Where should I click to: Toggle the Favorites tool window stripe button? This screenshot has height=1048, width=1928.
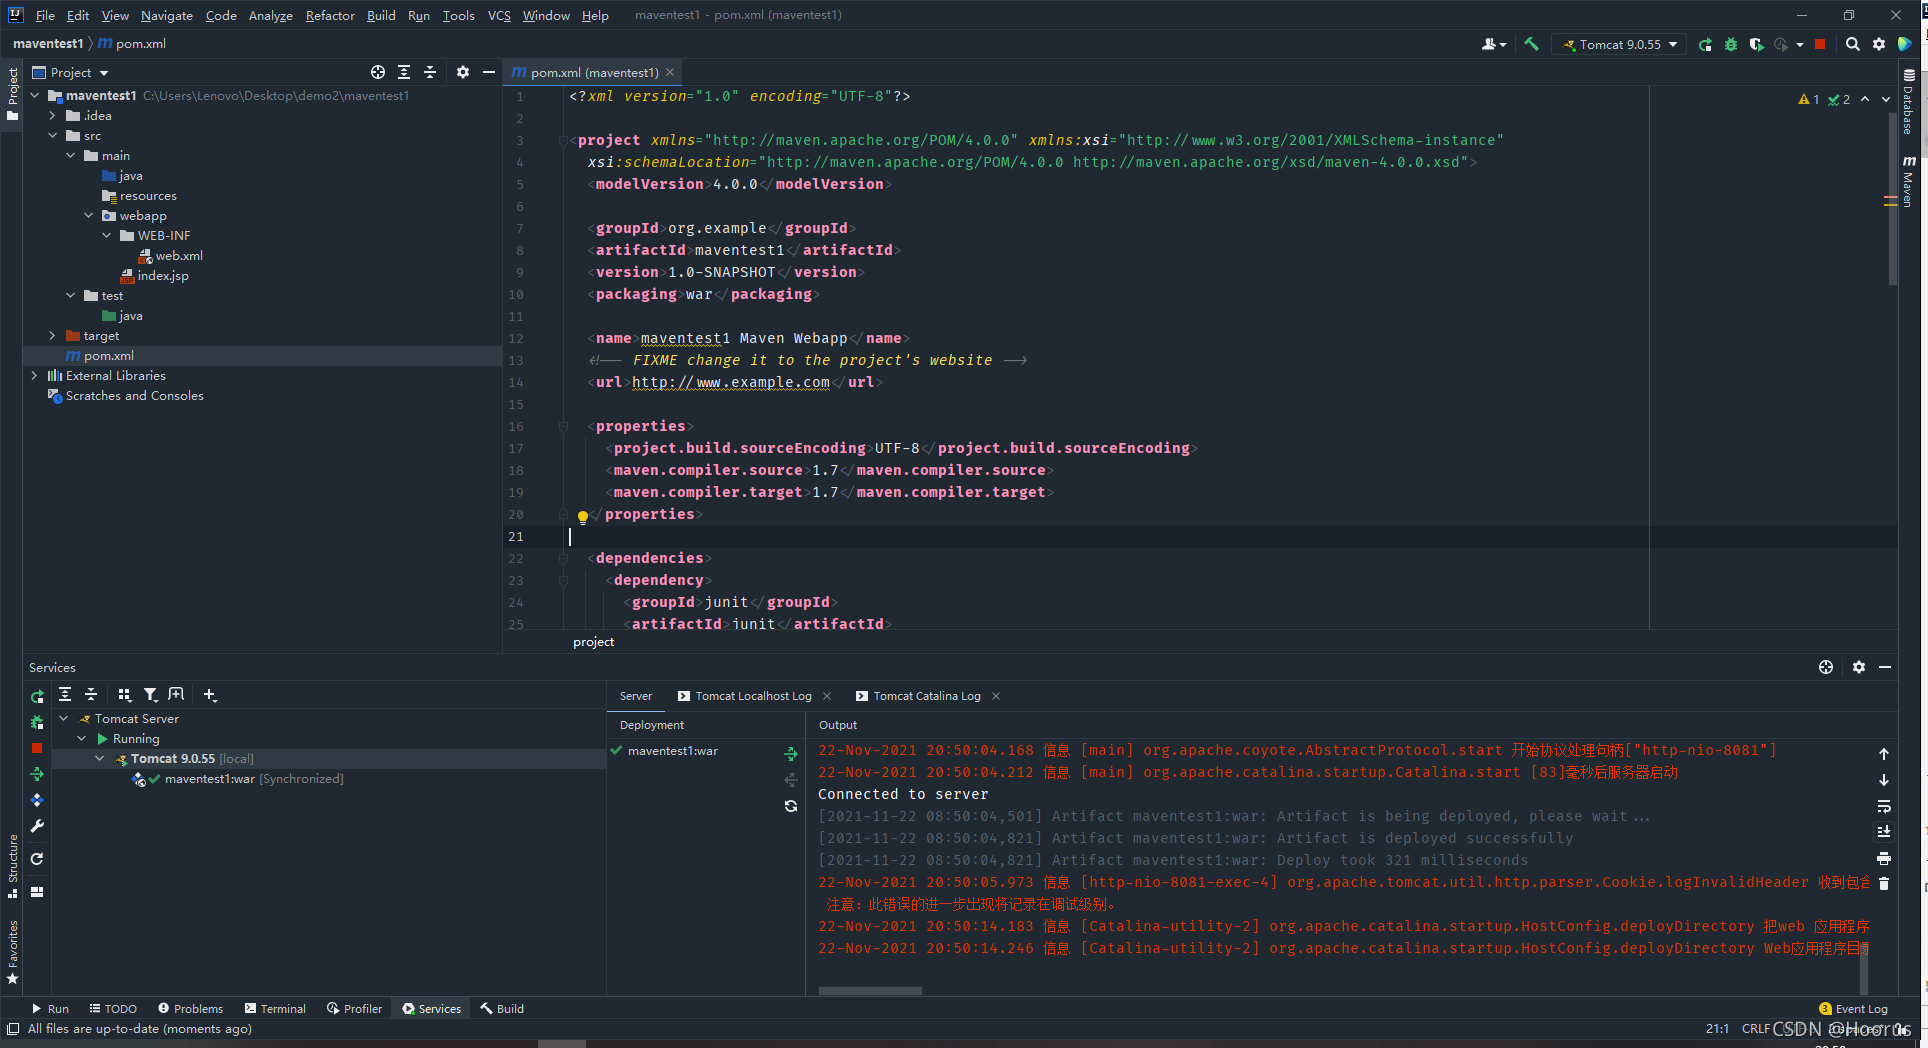(x=12, y=952)
